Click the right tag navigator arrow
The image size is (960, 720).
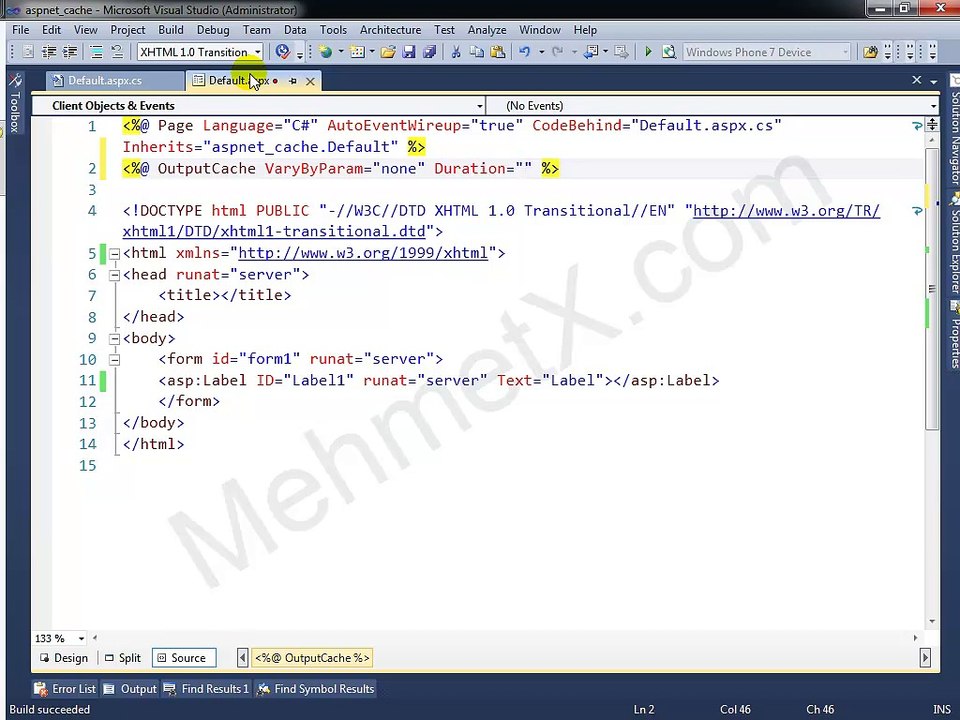(x=925, y=658)
